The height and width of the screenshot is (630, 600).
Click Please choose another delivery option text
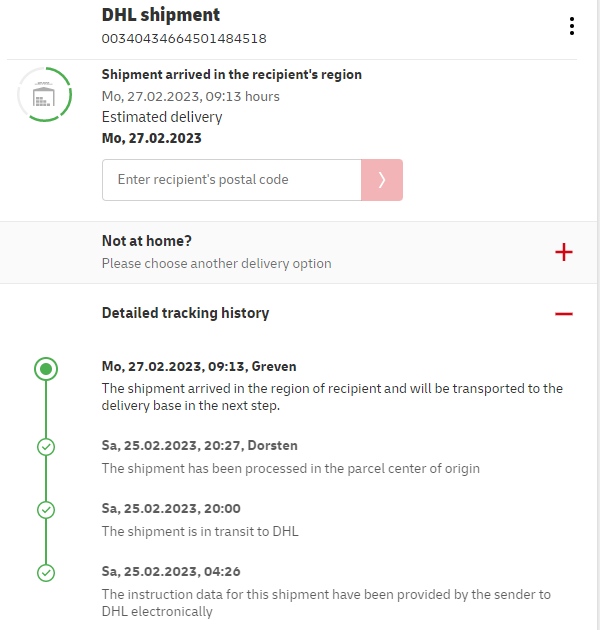pyautogui.click(x=216, y=264)
